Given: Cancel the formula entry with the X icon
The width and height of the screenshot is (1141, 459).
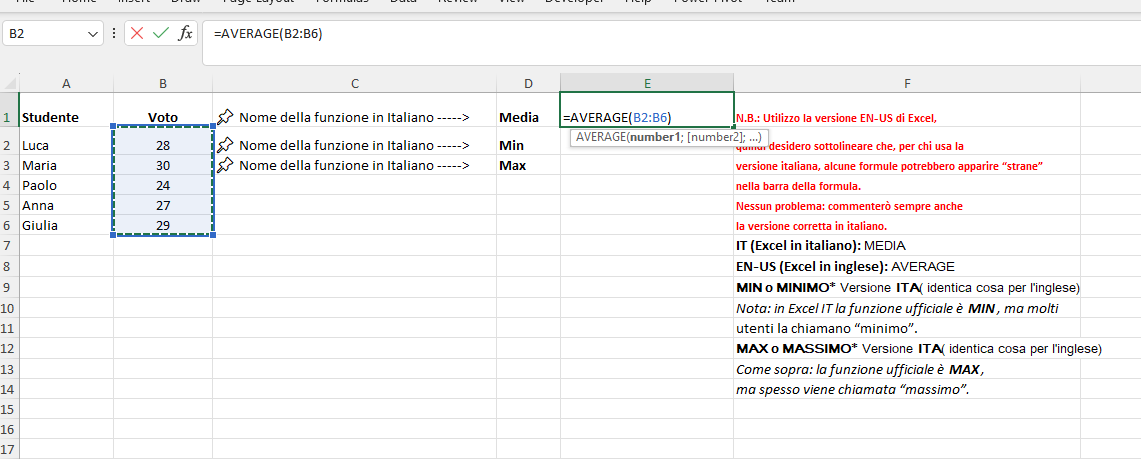Looking at the screenshot, I should click(x=138, y=33).
